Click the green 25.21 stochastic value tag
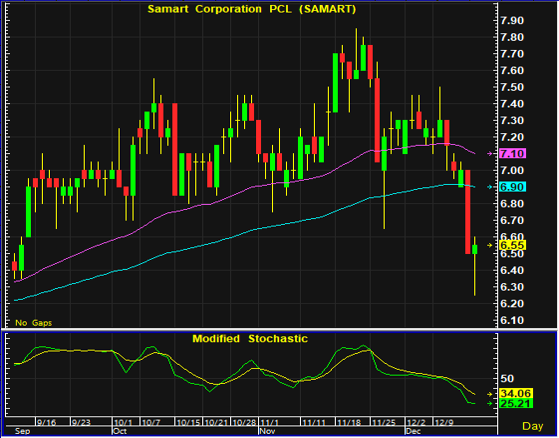The height and width of the screenshot is (438, 559). [x=516, y=404]
